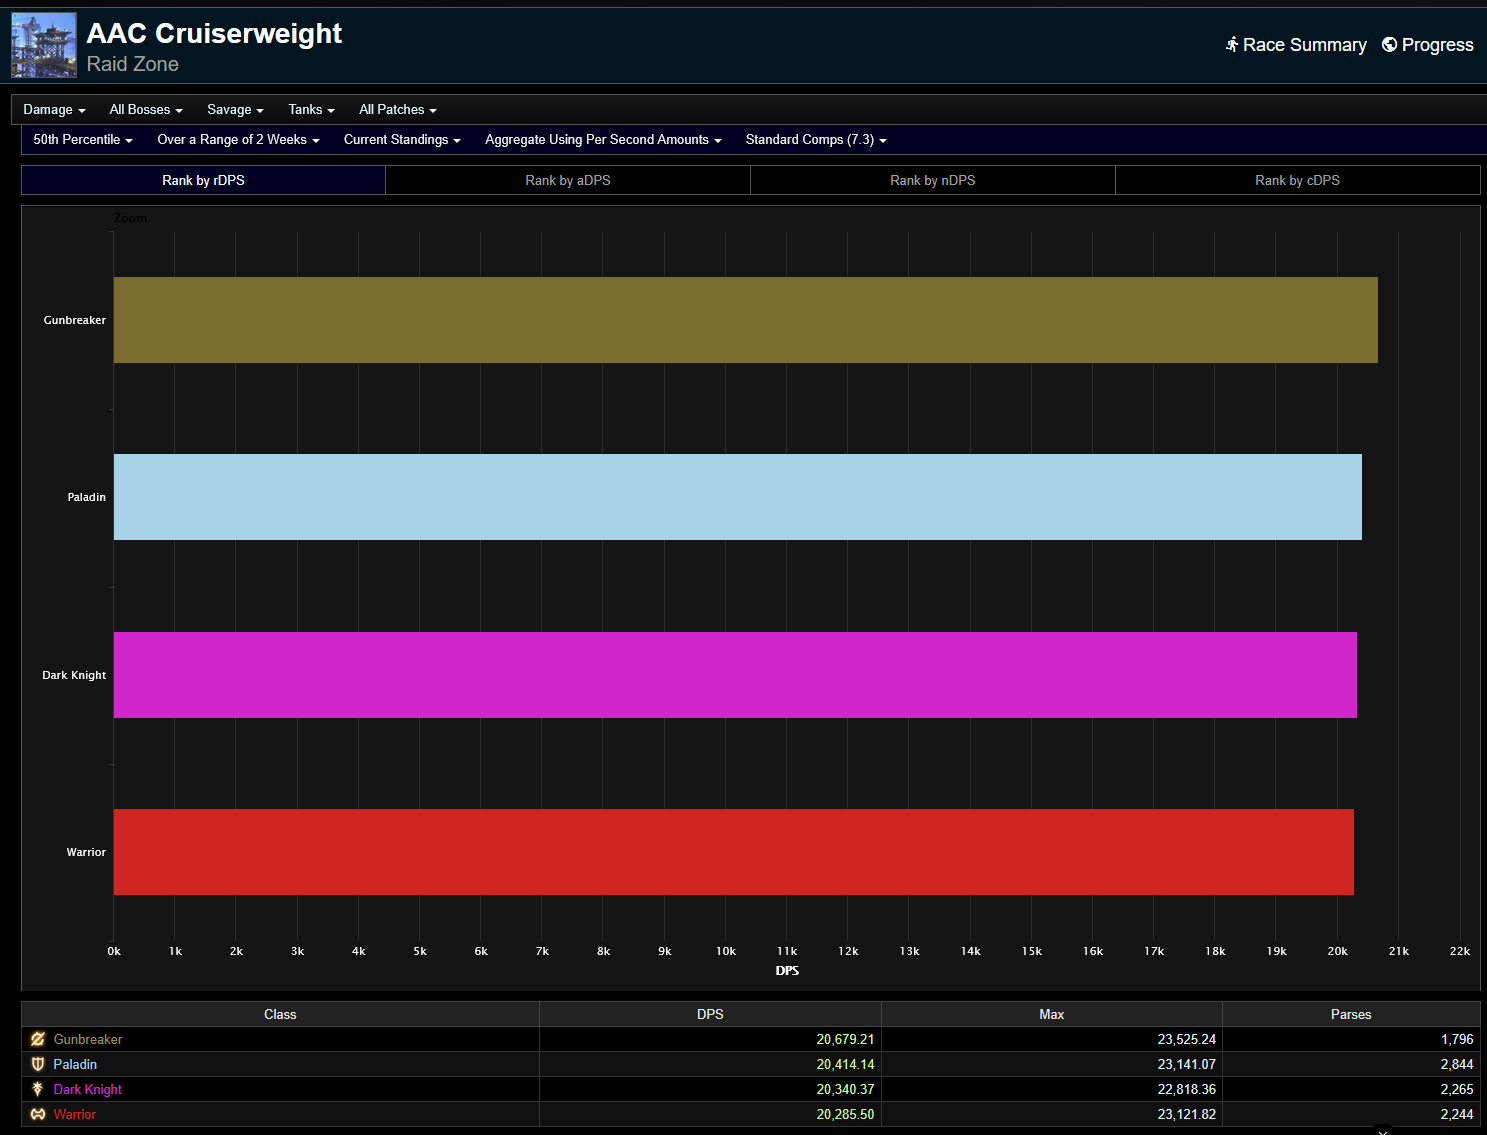This screenshot has width=1487, height=1135.
Task: Click the Dark Knight label on the chart axis
Action: click(74, 675)
